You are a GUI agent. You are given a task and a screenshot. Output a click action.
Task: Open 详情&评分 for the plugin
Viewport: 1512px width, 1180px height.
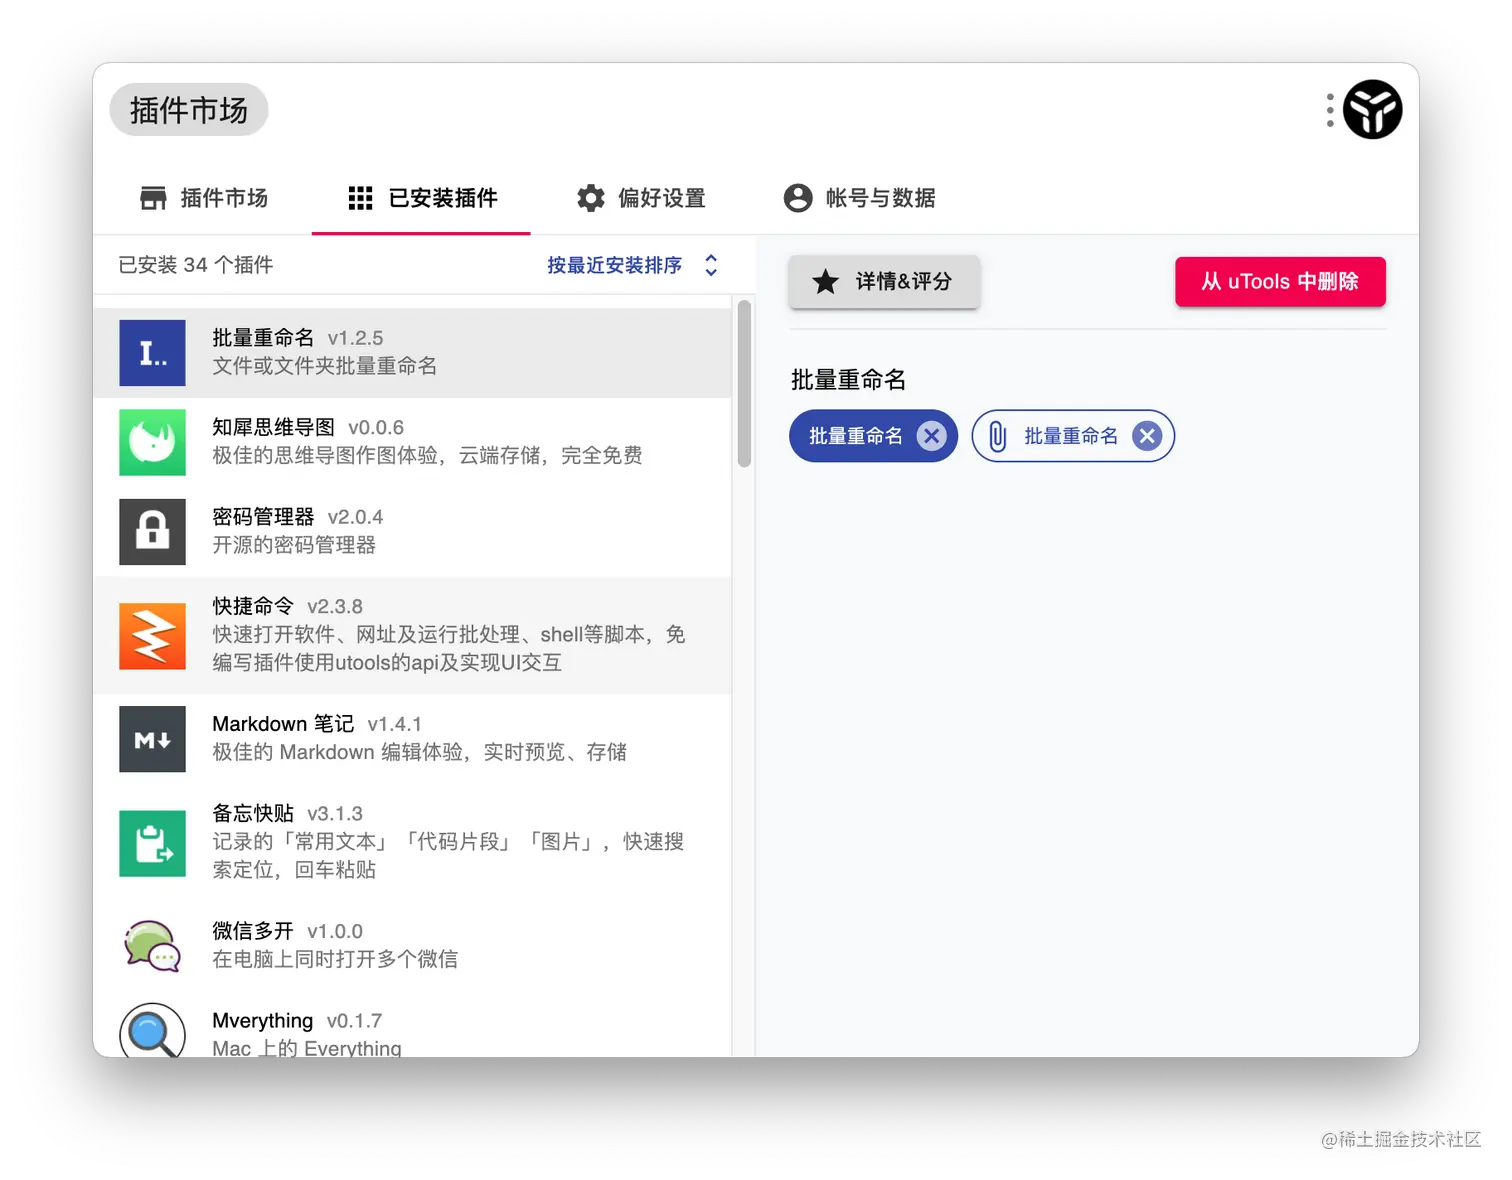coord(884,282)
